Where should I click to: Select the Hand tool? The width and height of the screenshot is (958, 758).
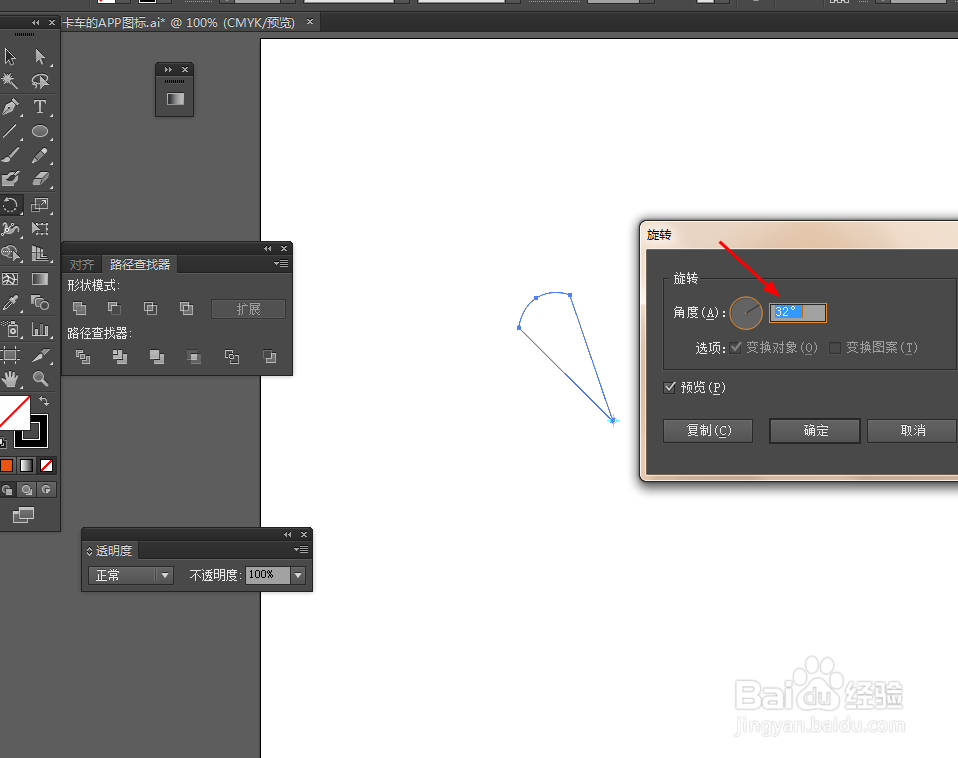coord(10,379)
